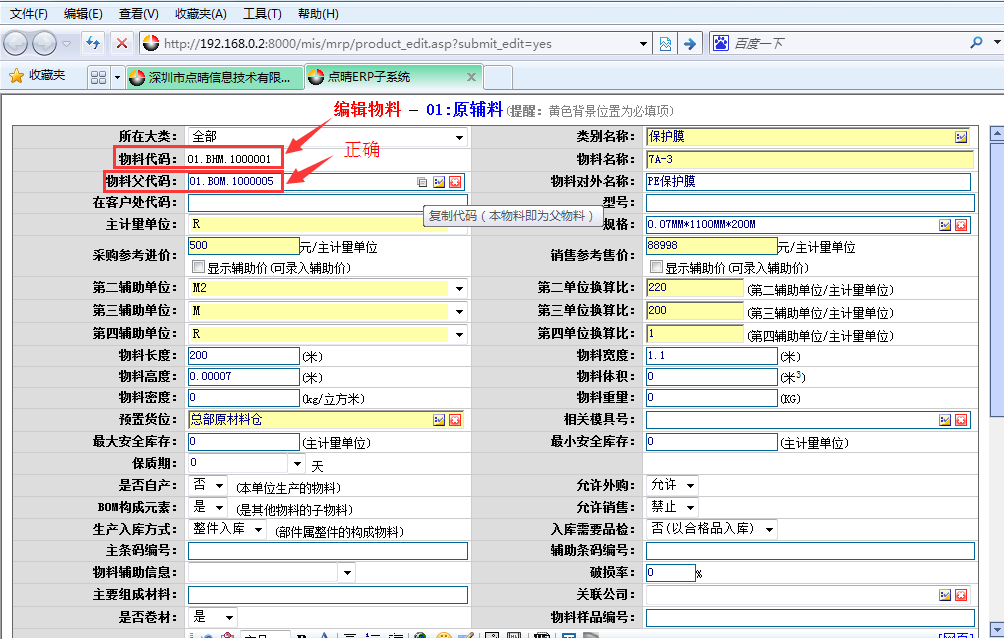Click the stop loading red X icon
The image size is (1004, 639).
click(x=121, y=43)
